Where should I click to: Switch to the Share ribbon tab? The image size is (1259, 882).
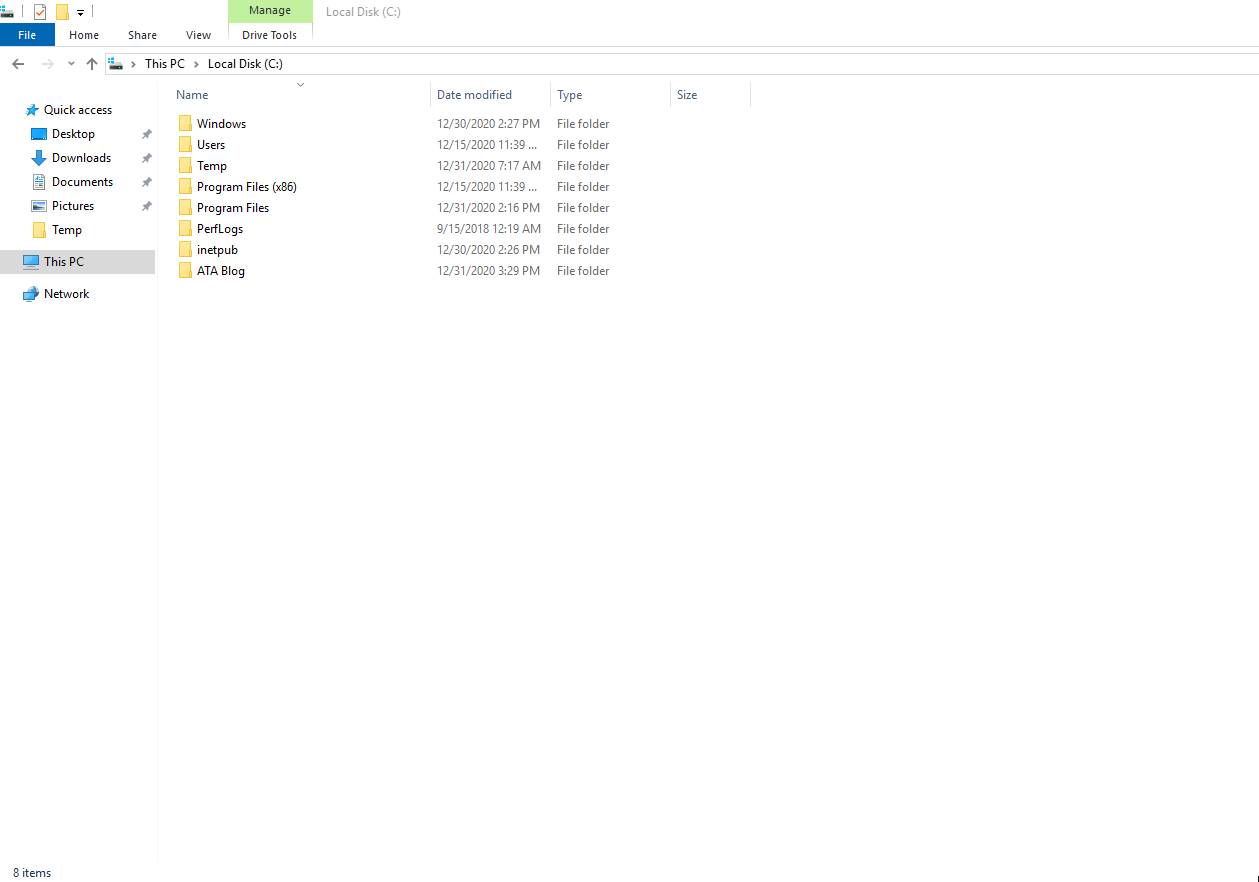(141, 34)
